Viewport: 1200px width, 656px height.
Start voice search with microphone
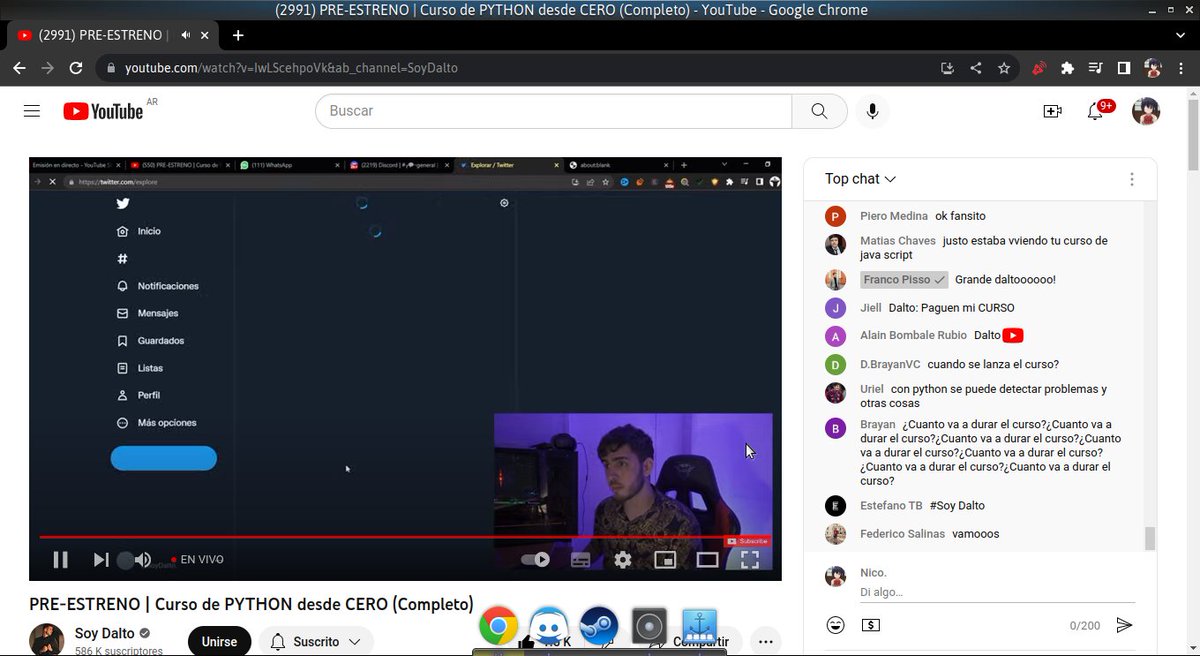coord(873,111)
